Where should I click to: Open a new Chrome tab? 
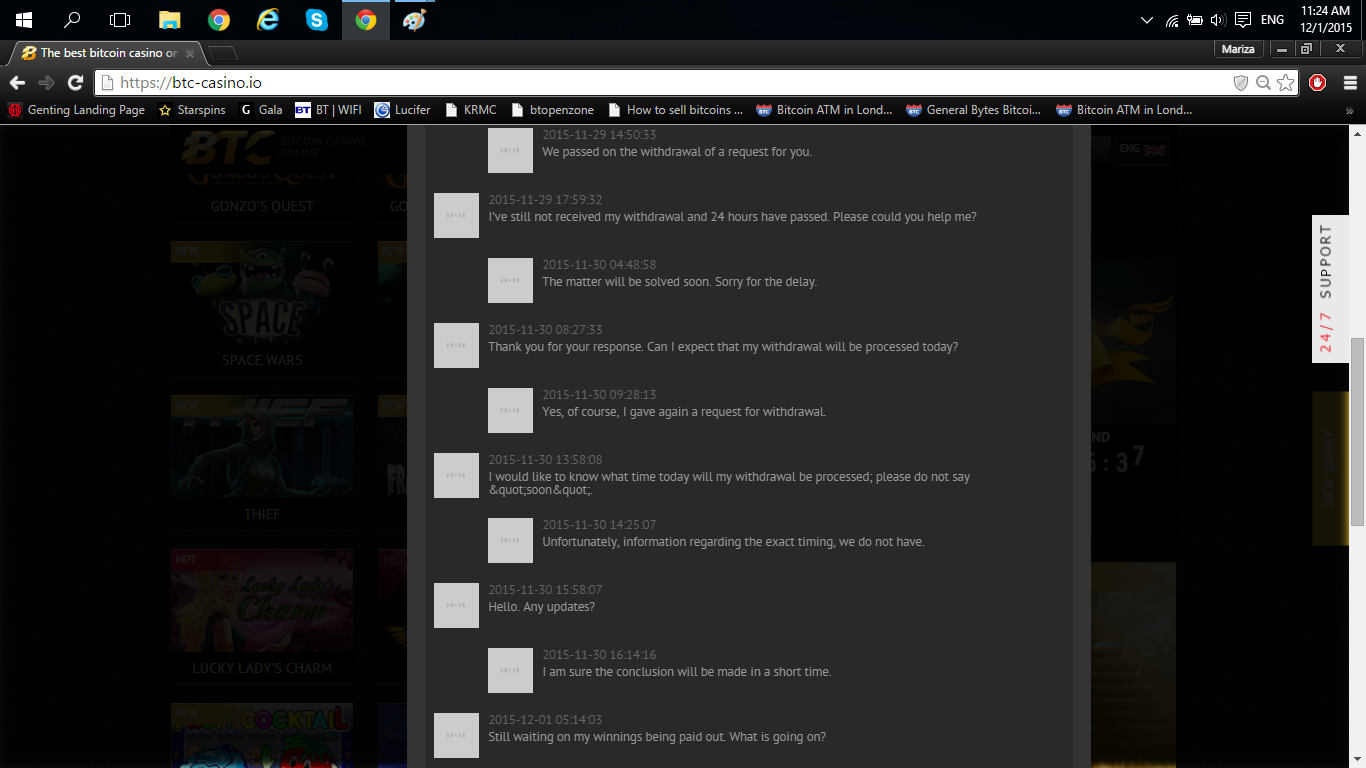(x=223, y=53)
